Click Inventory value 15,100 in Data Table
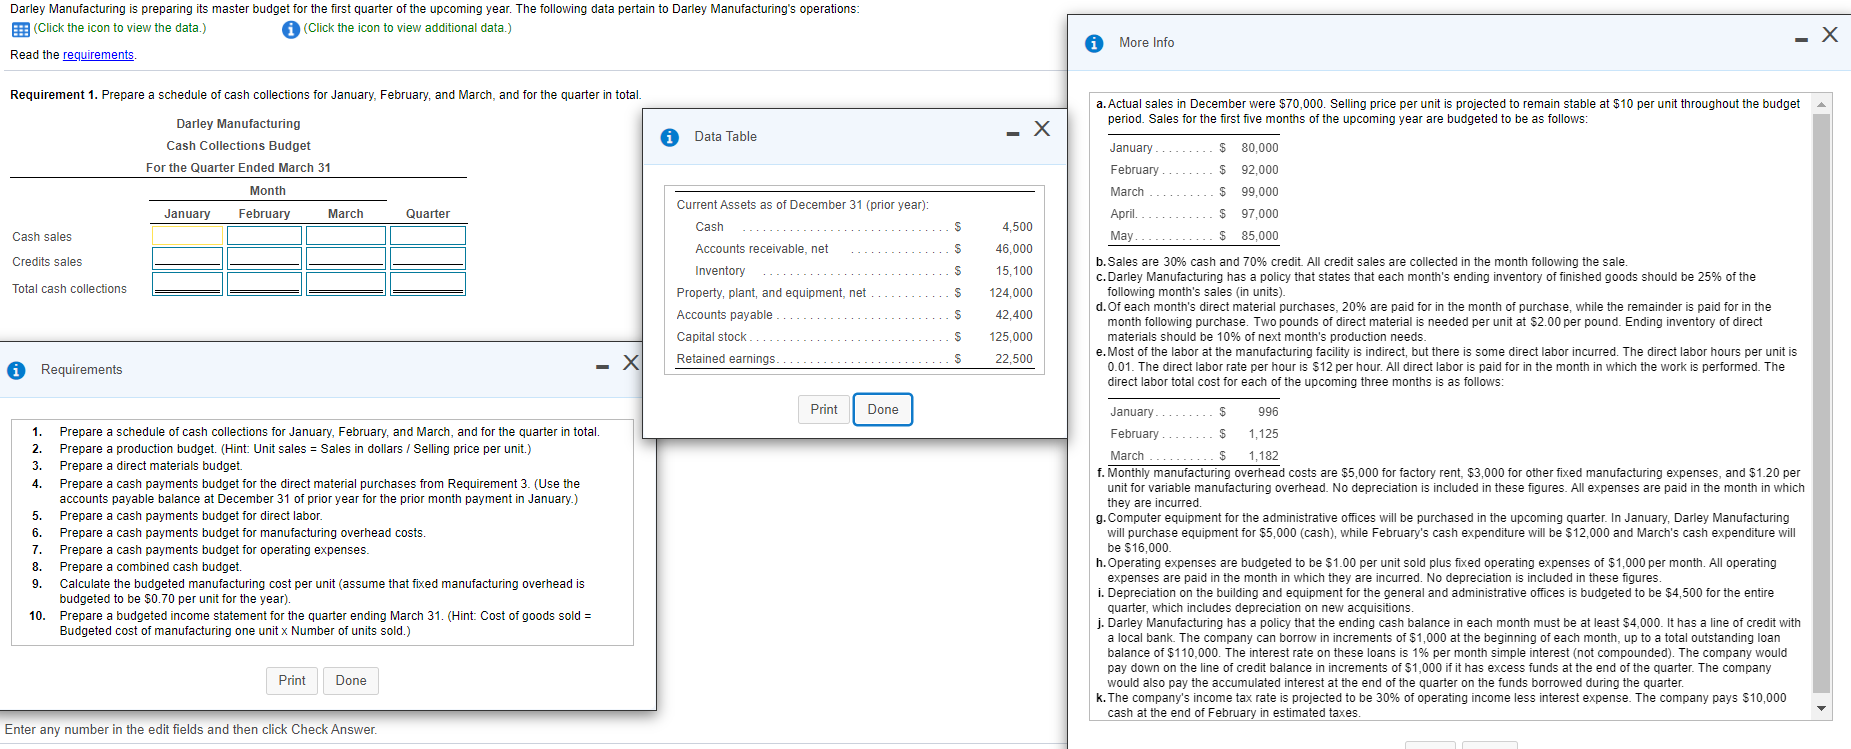Screen dimensions: 1851x749 1014,271
